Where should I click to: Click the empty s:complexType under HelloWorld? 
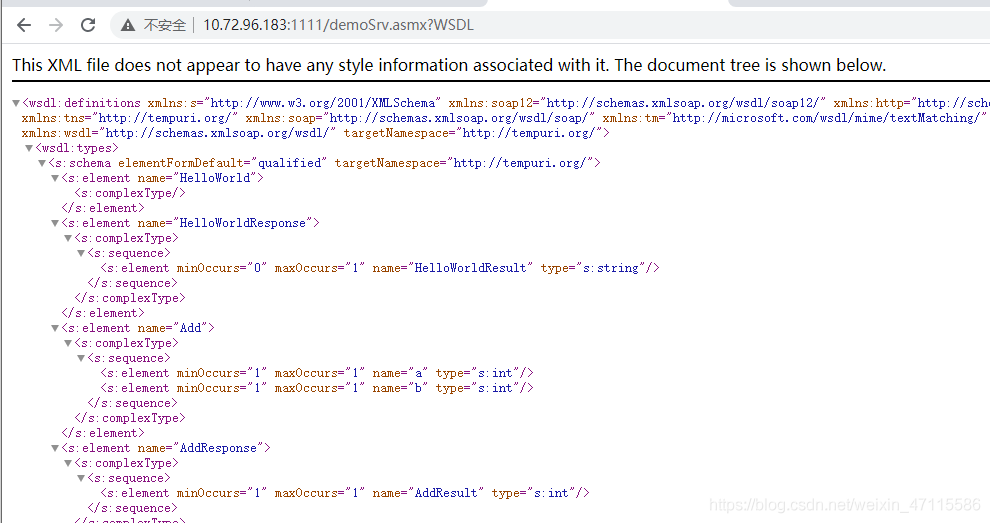coord(130,193)
